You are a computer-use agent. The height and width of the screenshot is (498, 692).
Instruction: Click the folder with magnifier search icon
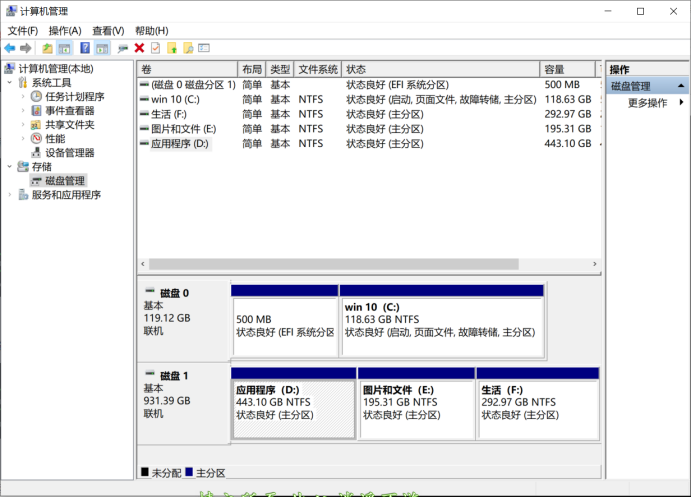(x=188, y=48)
